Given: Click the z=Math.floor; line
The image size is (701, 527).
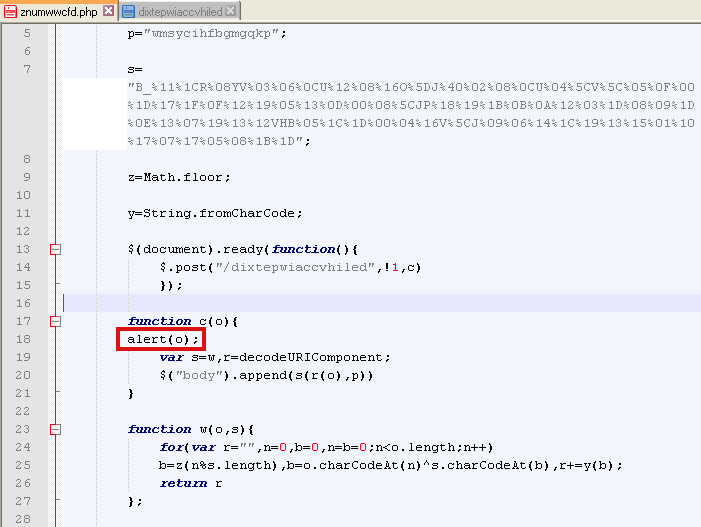Looking at the screenshot, I should click(179, 177).
